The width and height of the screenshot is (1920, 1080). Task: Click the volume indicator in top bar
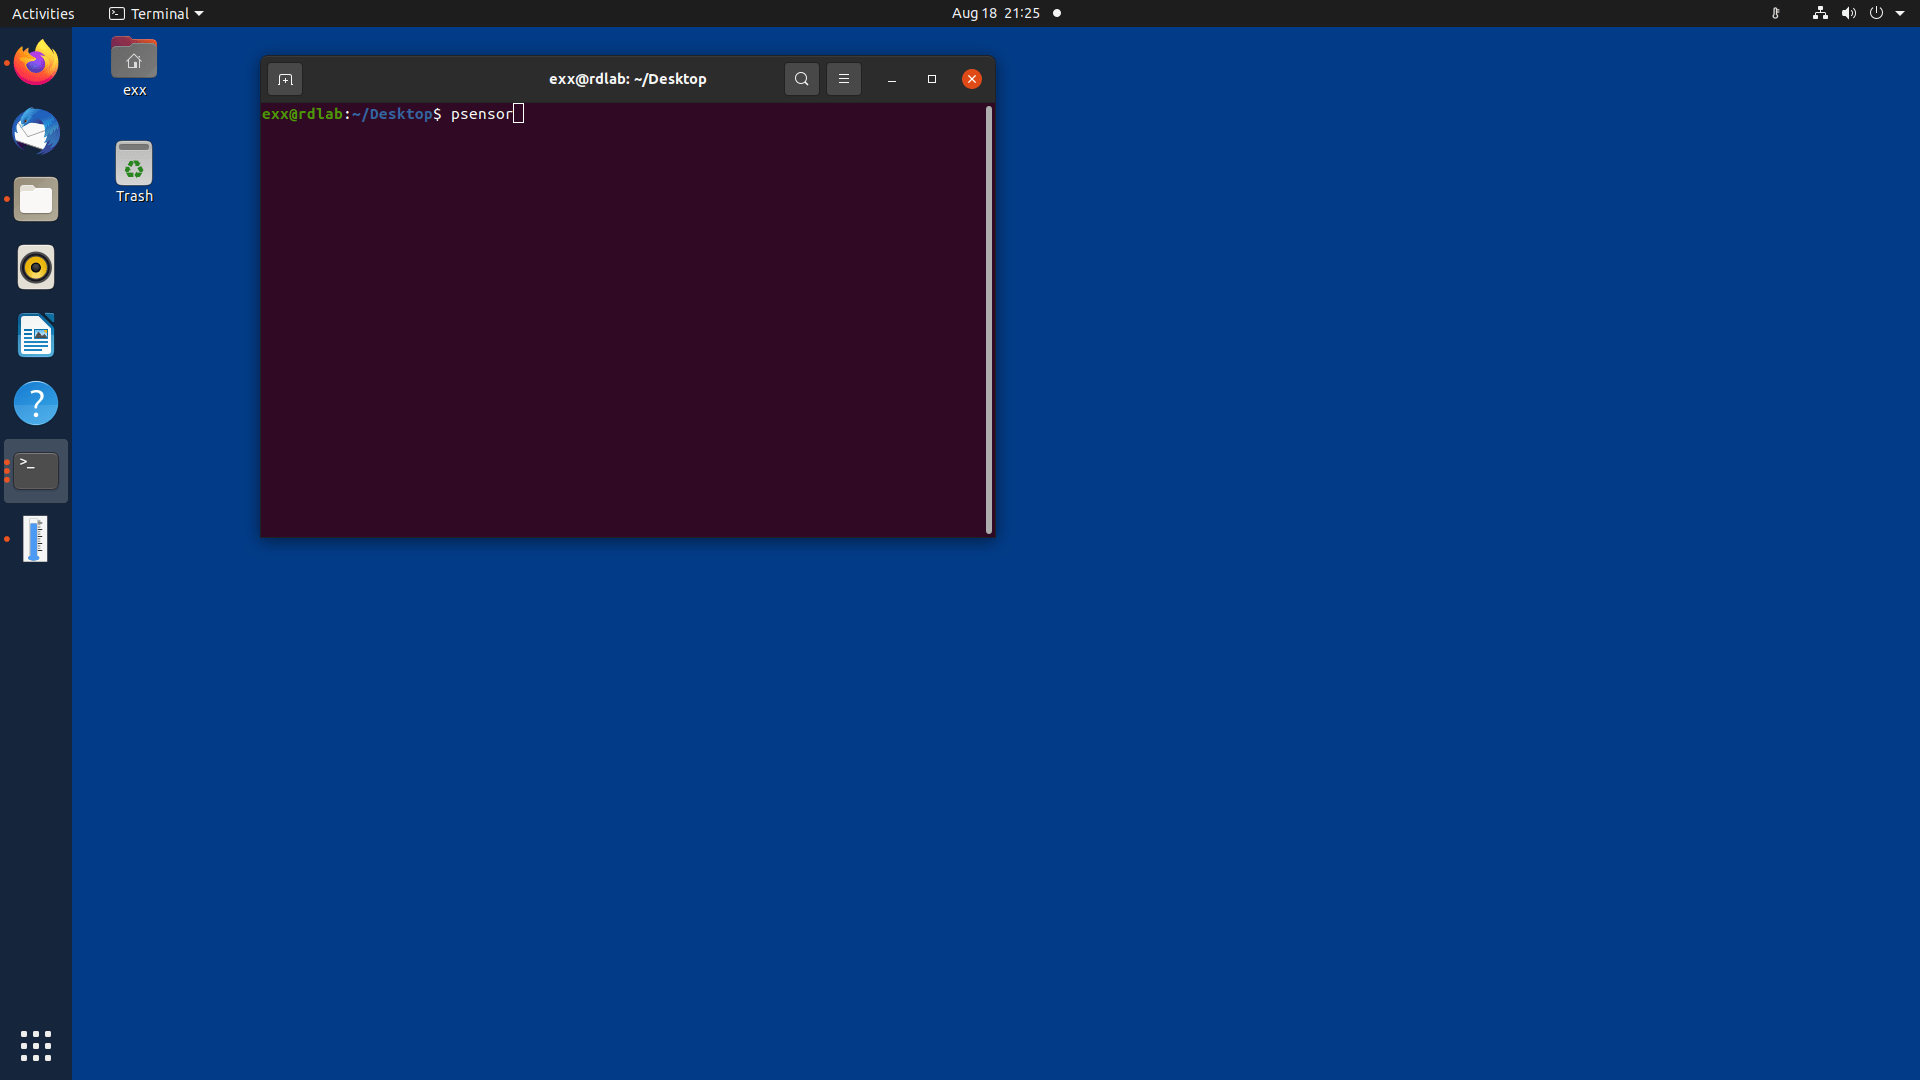pos(1848,13)
